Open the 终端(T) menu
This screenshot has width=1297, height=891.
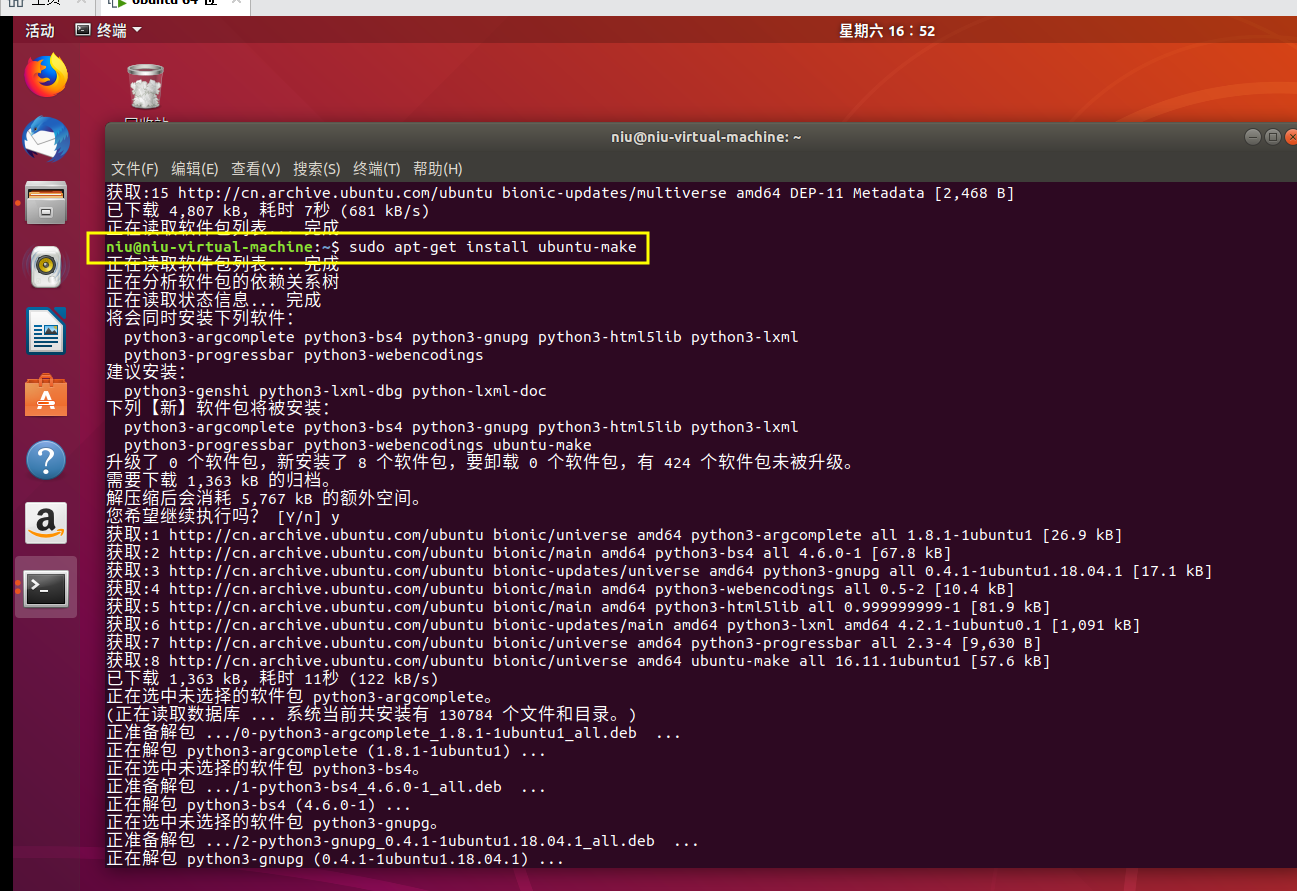tap(377, 169)
